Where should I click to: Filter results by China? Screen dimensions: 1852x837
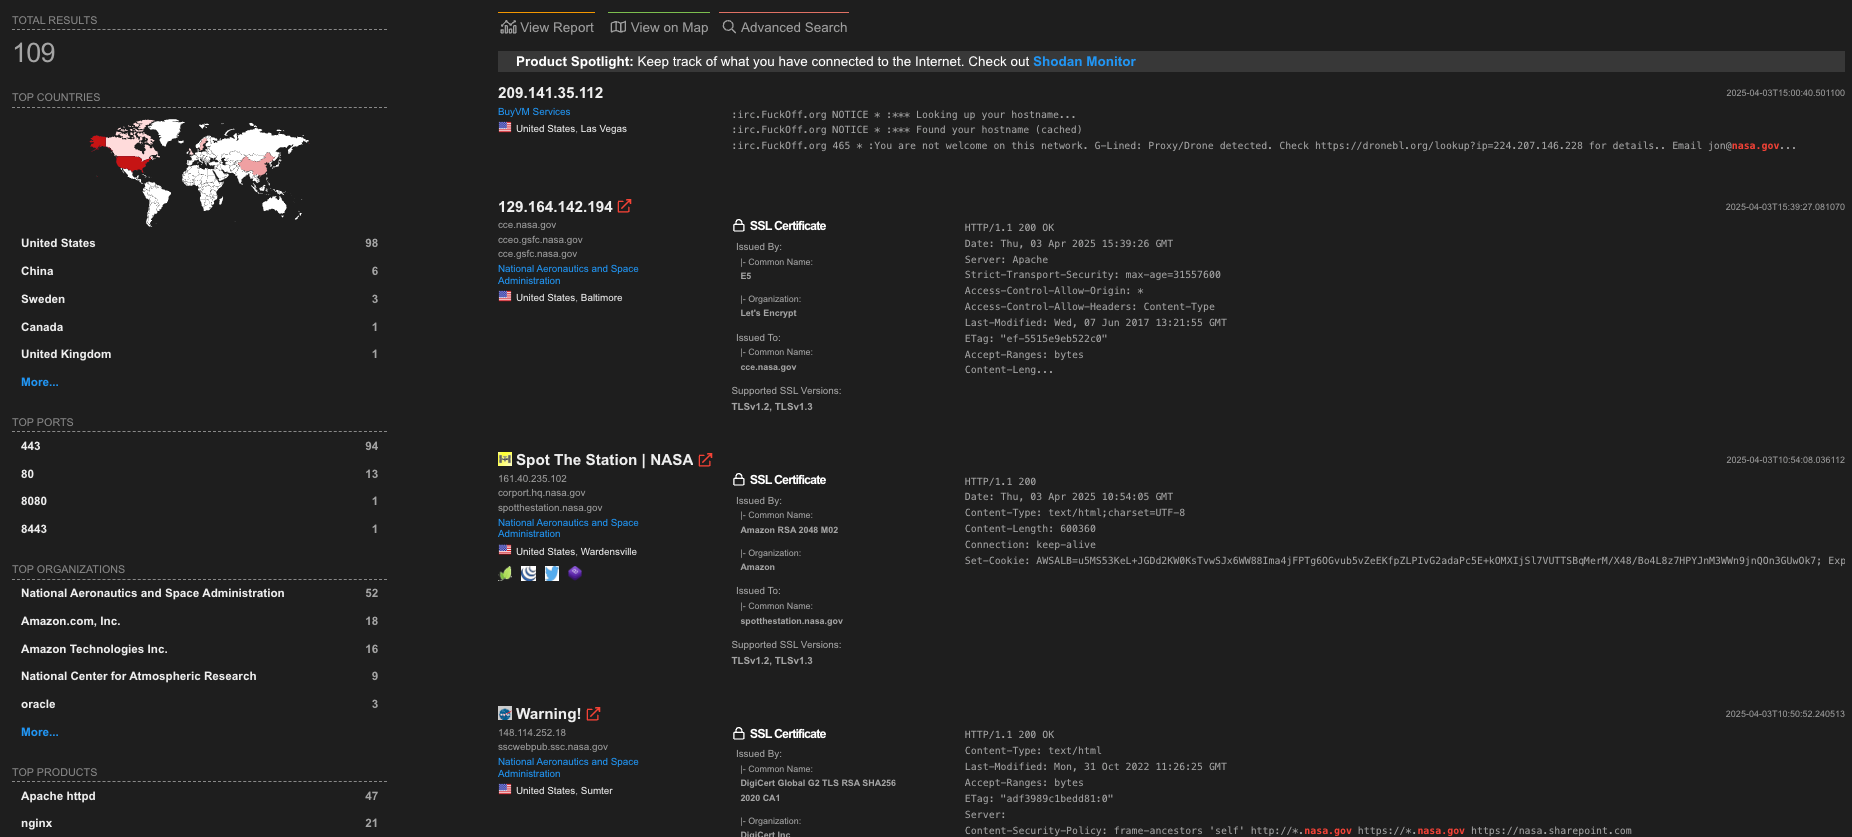pos(37,271)
